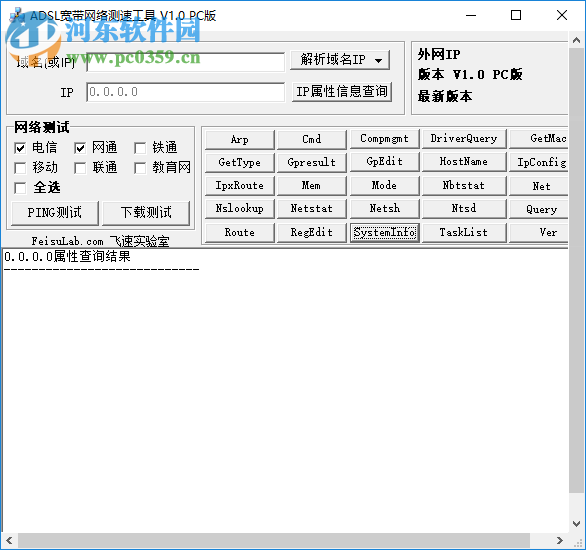Viewport: 586px width, 550px height.
Task: Click the IP属性信息查询 button
Action: click(x=342, y=92)
